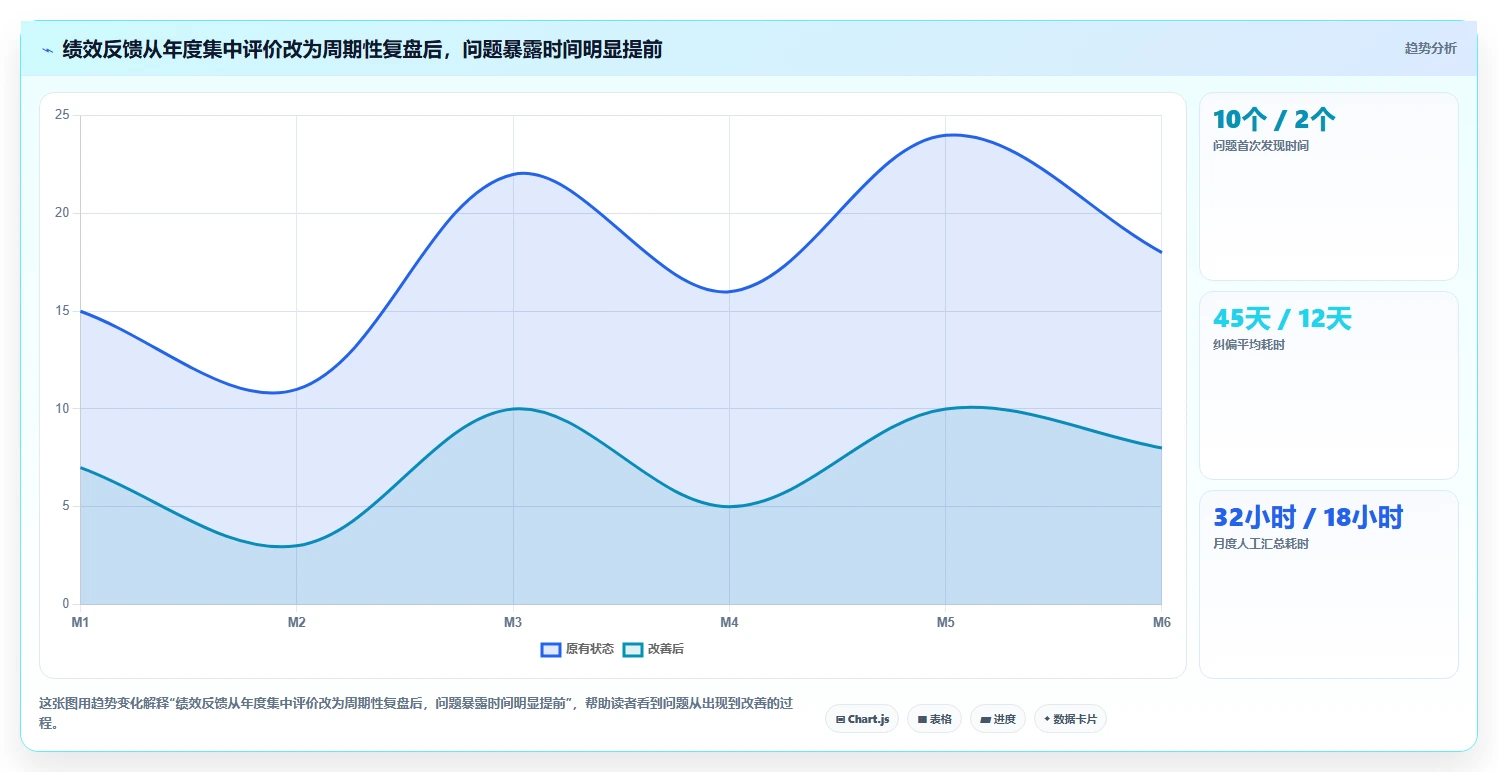Click the M1 axis label
The image size is (1498, 772).
pos(80,623)
